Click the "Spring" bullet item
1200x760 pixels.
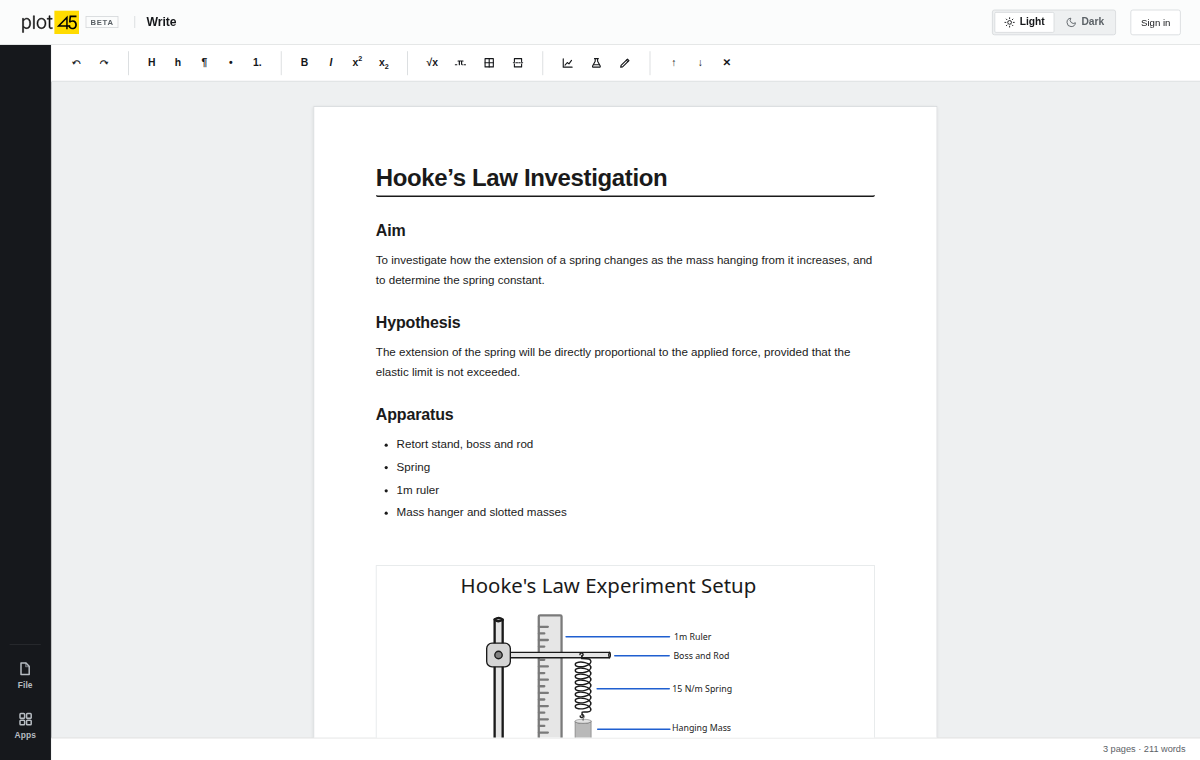[x=413, y=467]
